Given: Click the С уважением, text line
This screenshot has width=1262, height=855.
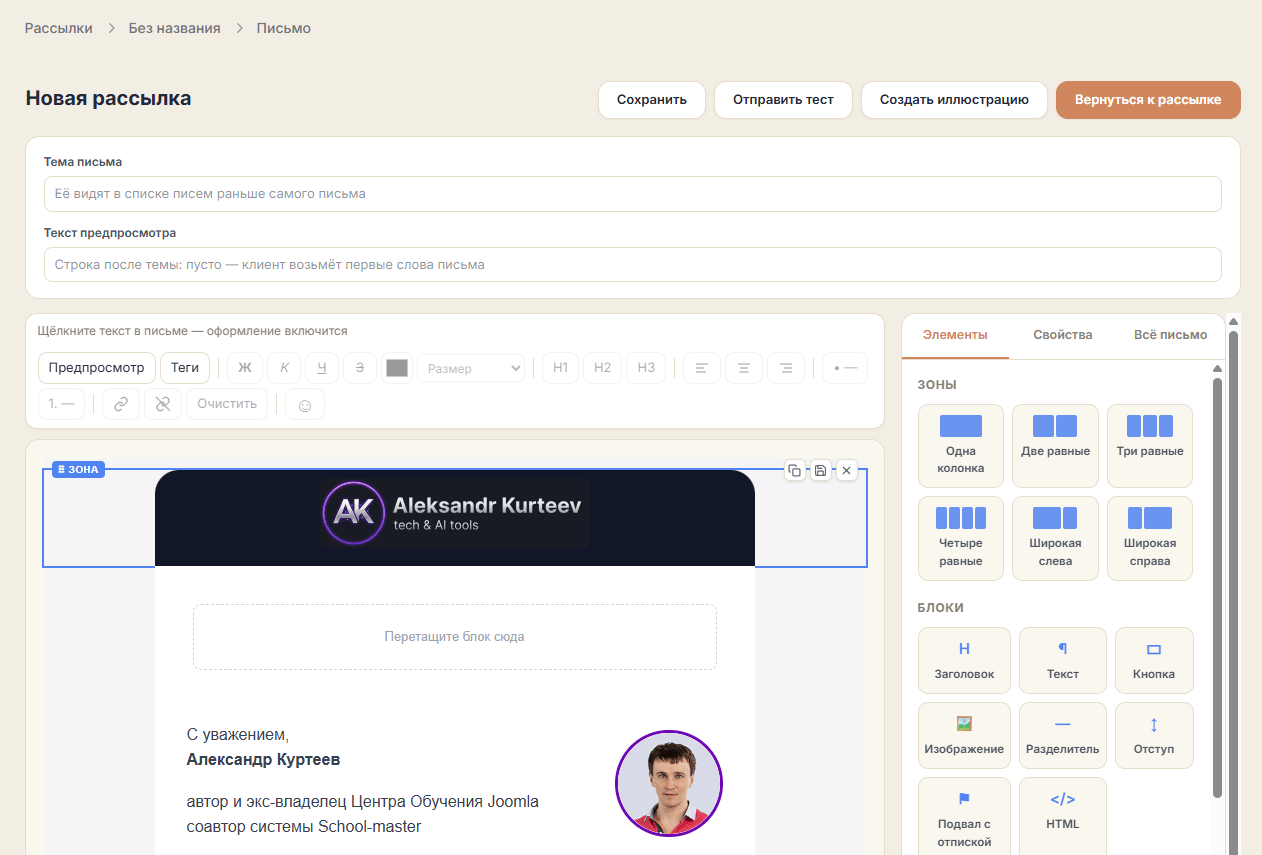Looking at the screenshot, I should pos(238,734).
